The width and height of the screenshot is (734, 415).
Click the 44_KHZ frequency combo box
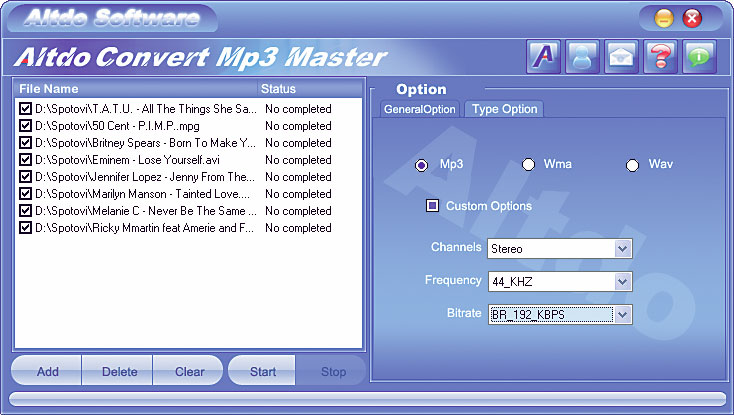pyautogui.click(x=559, y=281)
